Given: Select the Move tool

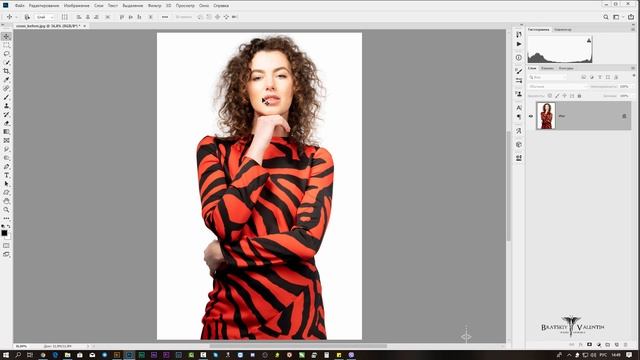Looking at the screenshot, I should point(6,36).
